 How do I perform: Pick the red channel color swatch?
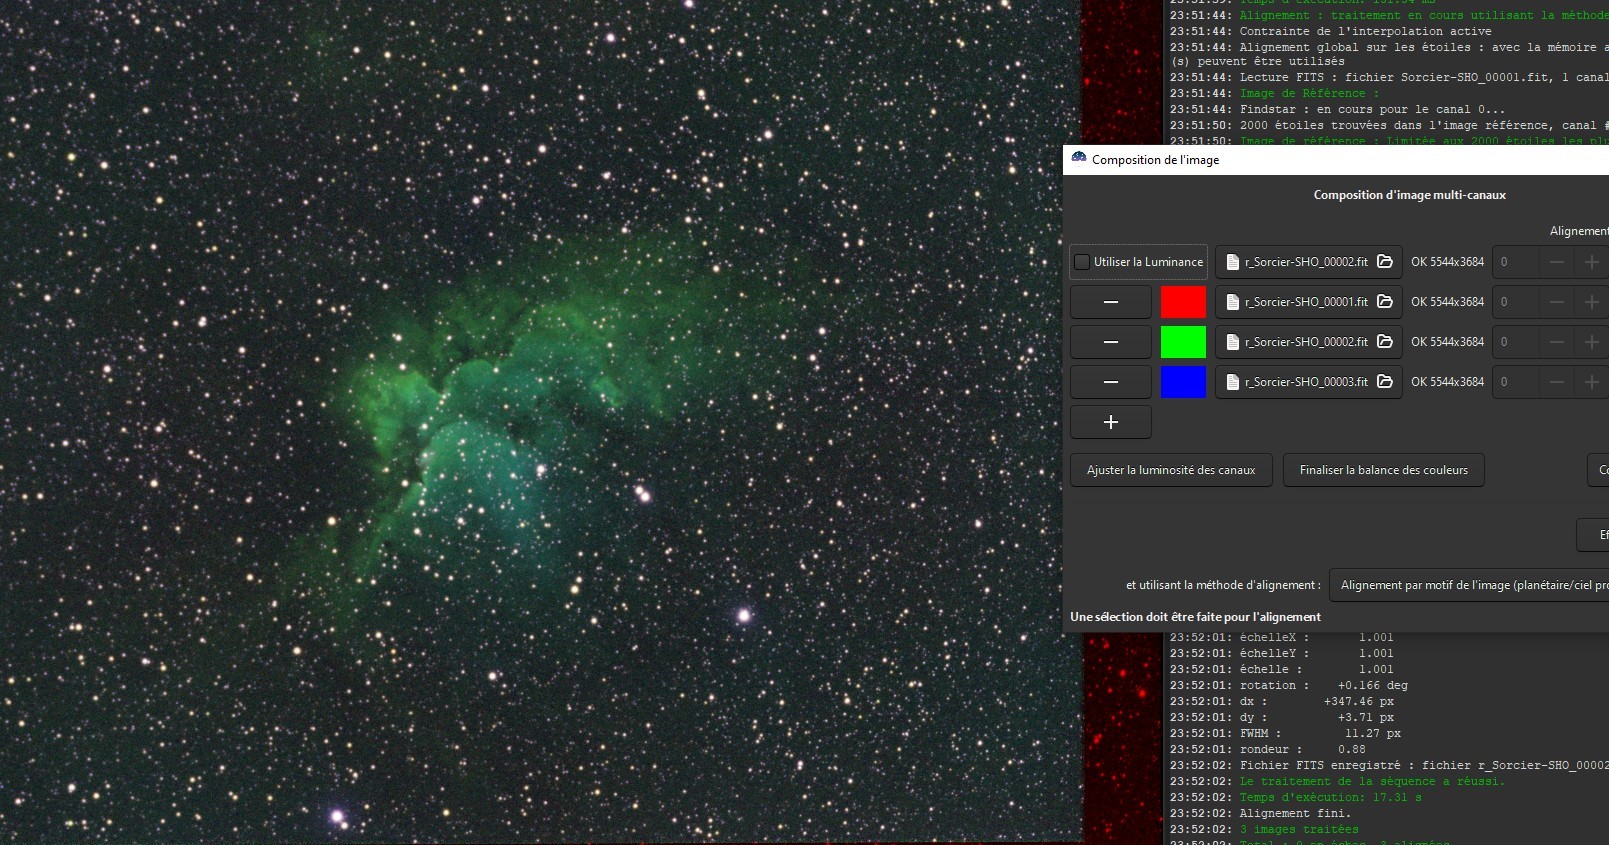click(x=1183, y=302)
